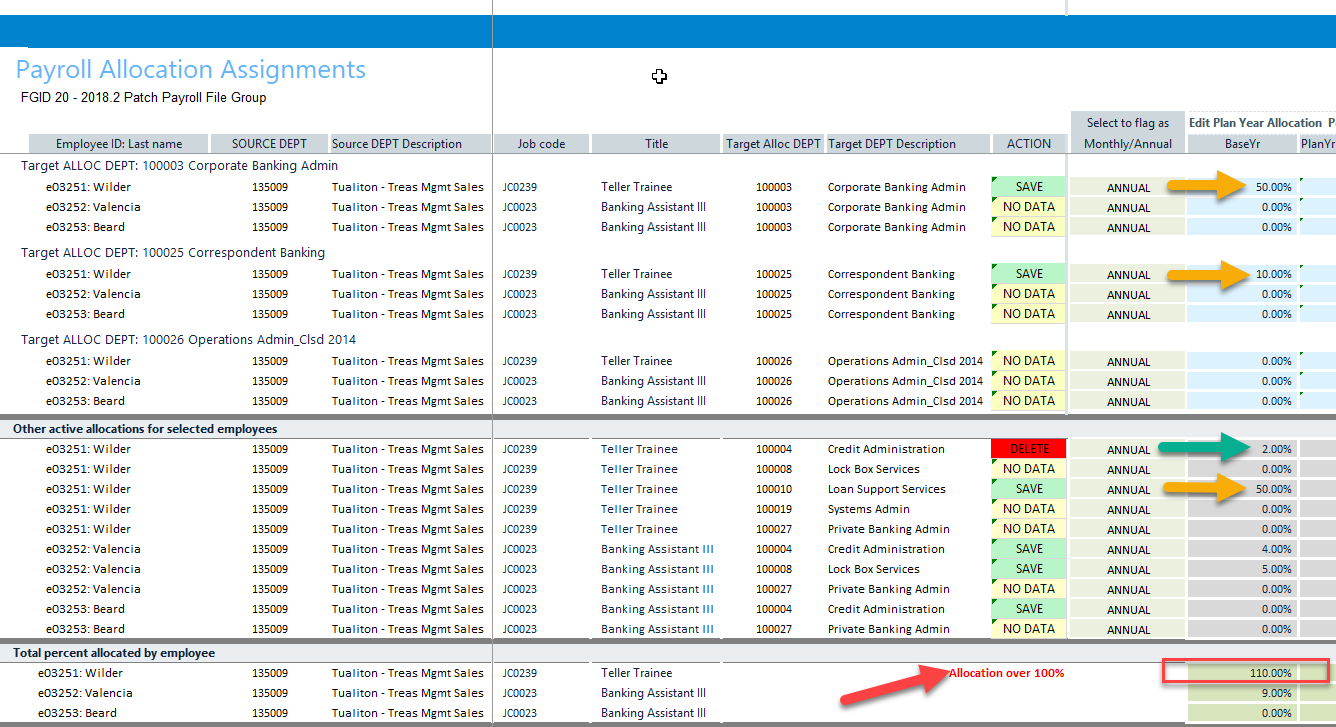Open ANNUAL flag for Wilder's Credit Administration row
The image size is (1336, 727).
click(x=1128, y=450)
